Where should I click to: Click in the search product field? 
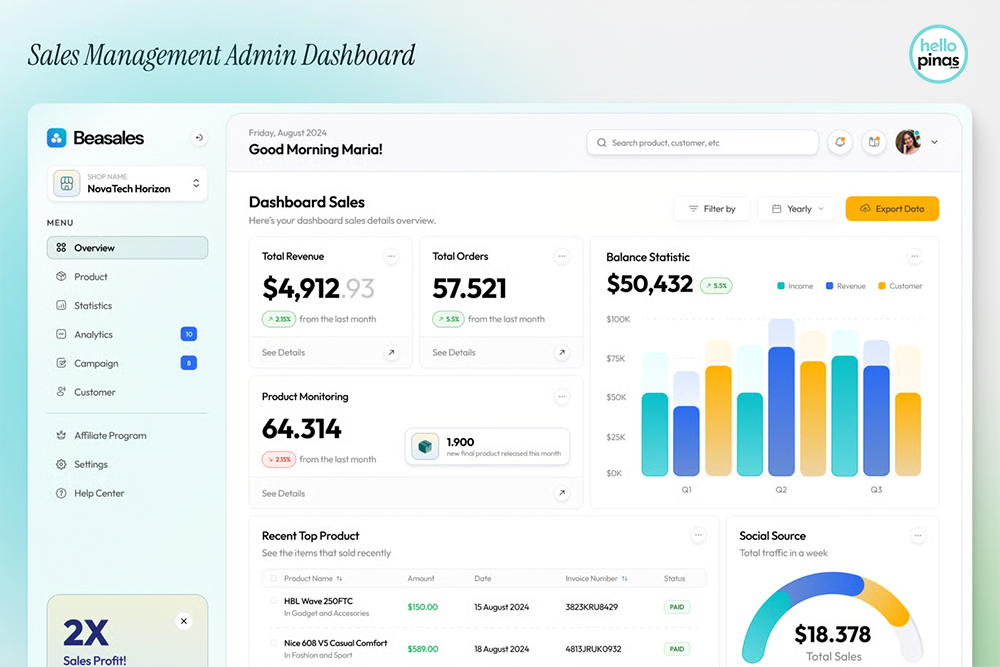[702, 142]
